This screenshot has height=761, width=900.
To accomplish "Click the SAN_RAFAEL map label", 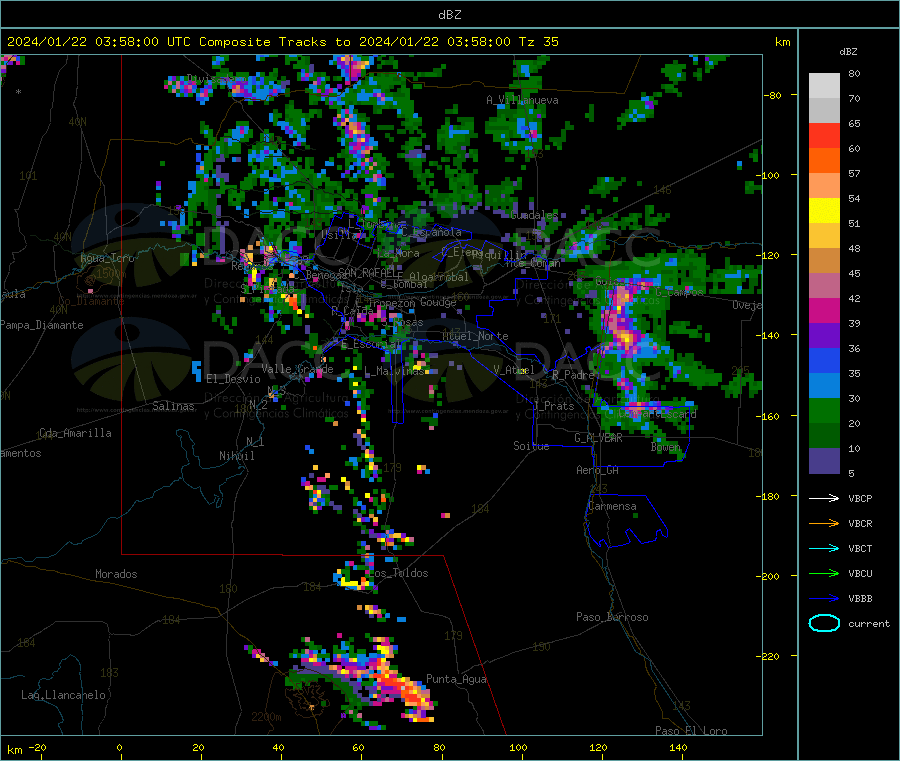I will click(367, 272).
